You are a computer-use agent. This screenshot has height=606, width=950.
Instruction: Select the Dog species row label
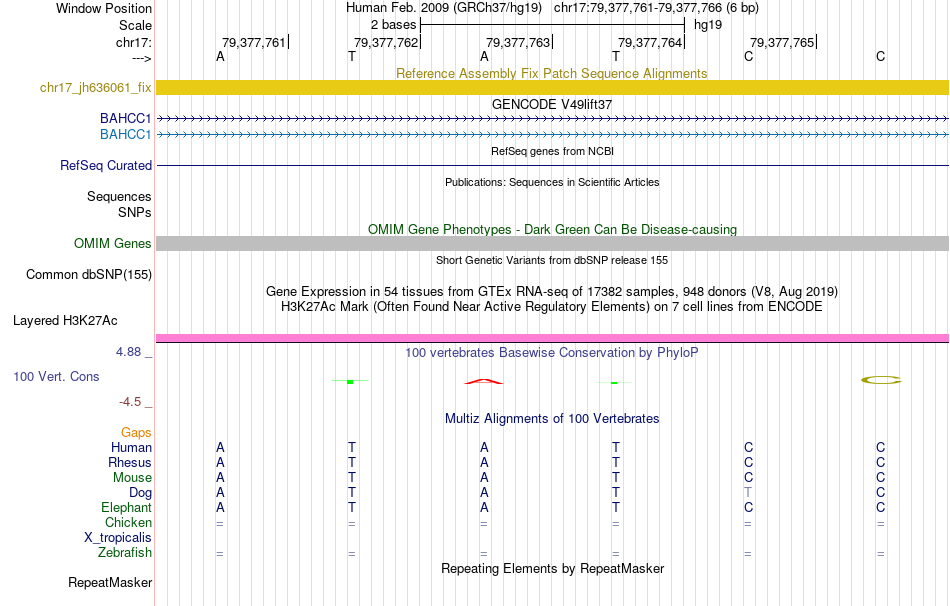(141, 493)
